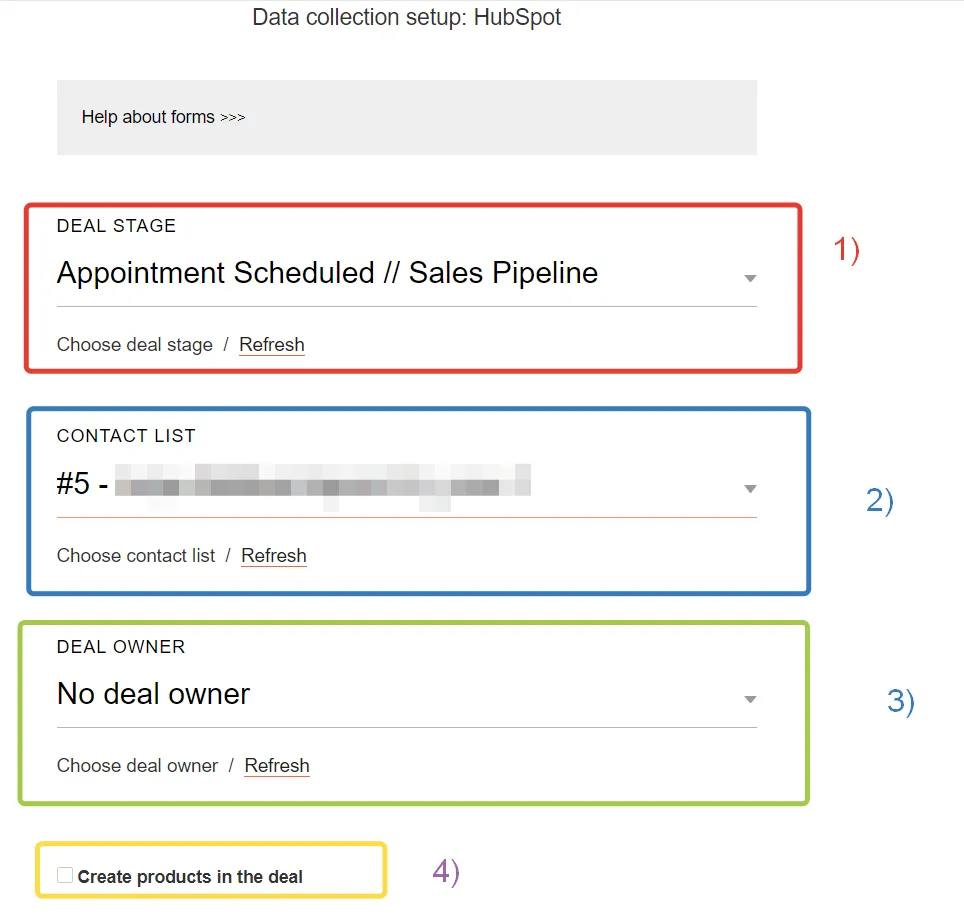Viewport: 964px width, 916px height.
Task: Expand the Contact List dropdown arrow
Action: 750,489
